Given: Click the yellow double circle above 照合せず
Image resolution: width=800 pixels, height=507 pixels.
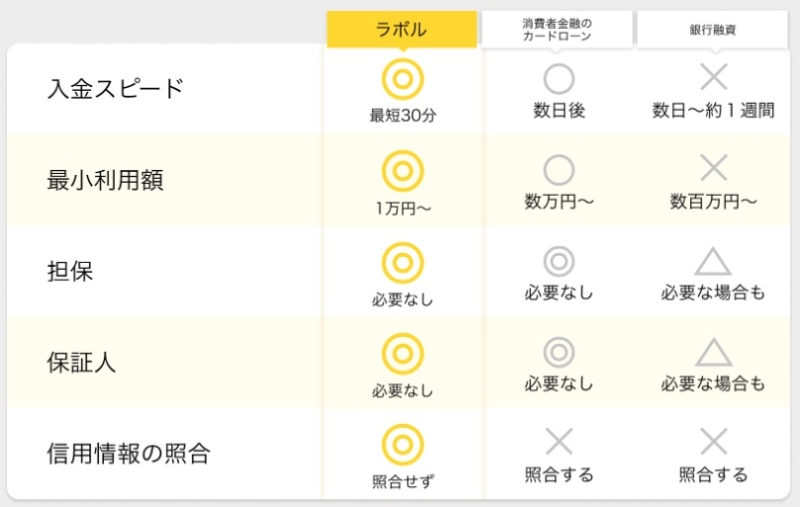Looking at the screenshot, I should [x=403, y=443].
